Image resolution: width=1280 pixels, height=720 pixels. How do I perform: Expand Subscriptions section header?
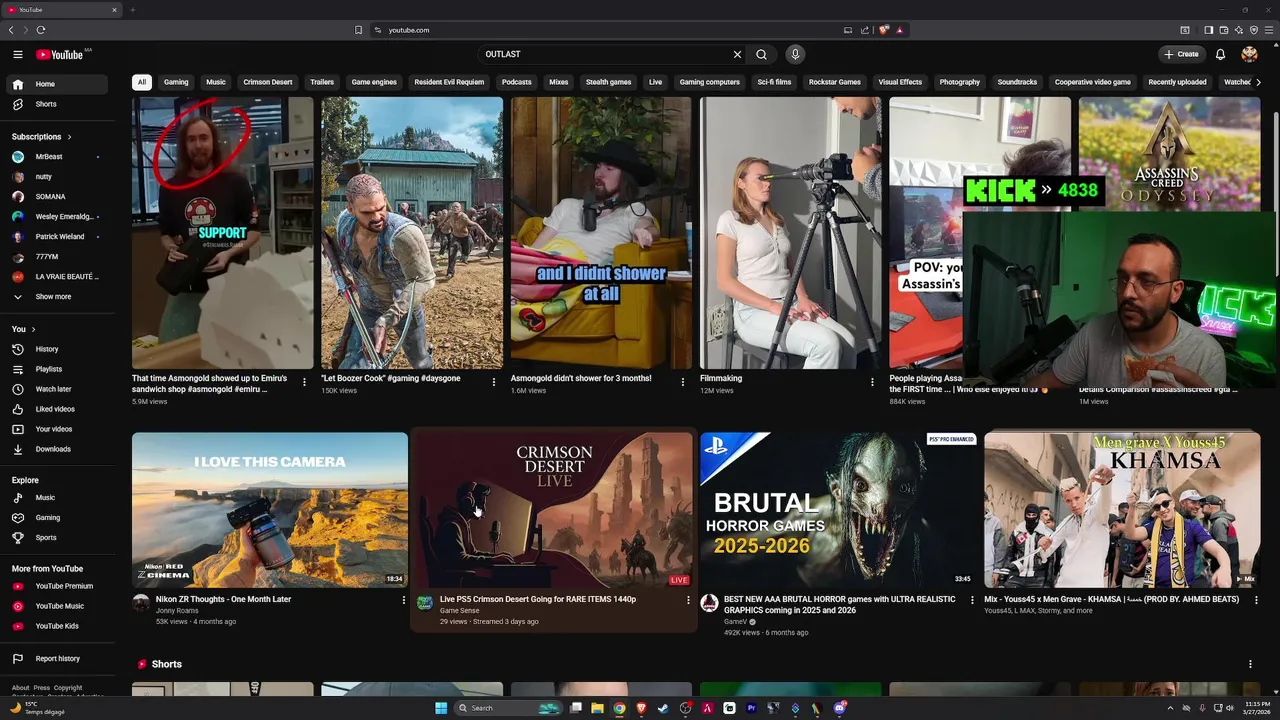click(41, 136)
